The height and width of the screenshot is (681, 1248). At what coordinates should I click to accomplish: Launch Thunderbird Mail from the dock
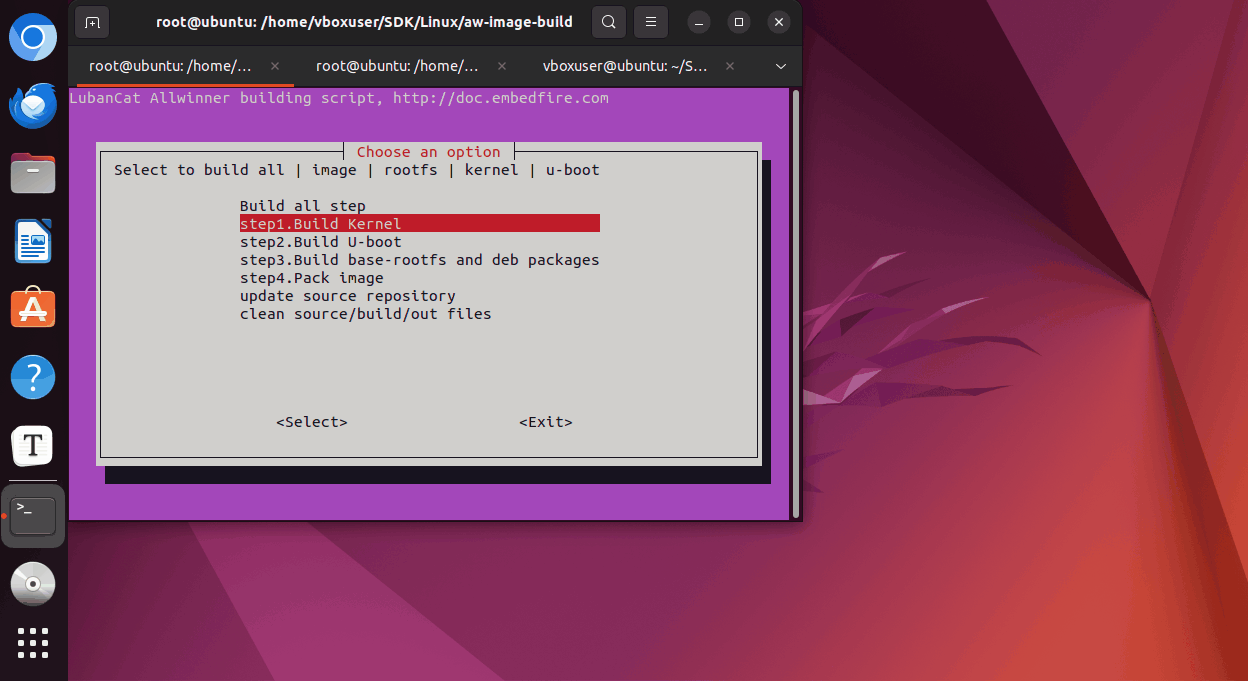tap(33, 106)
